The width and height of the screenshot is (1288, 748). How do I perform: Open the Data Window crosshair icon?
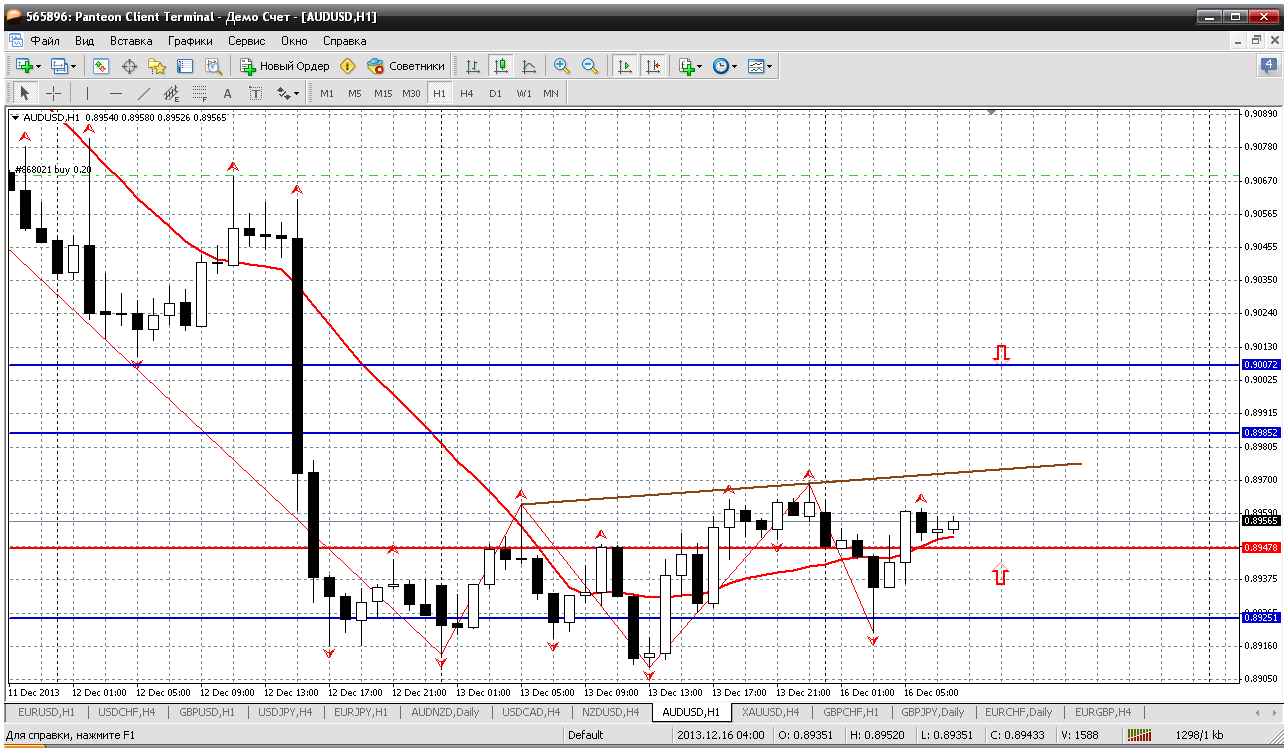pyautogui.click(x=129, y=66)
